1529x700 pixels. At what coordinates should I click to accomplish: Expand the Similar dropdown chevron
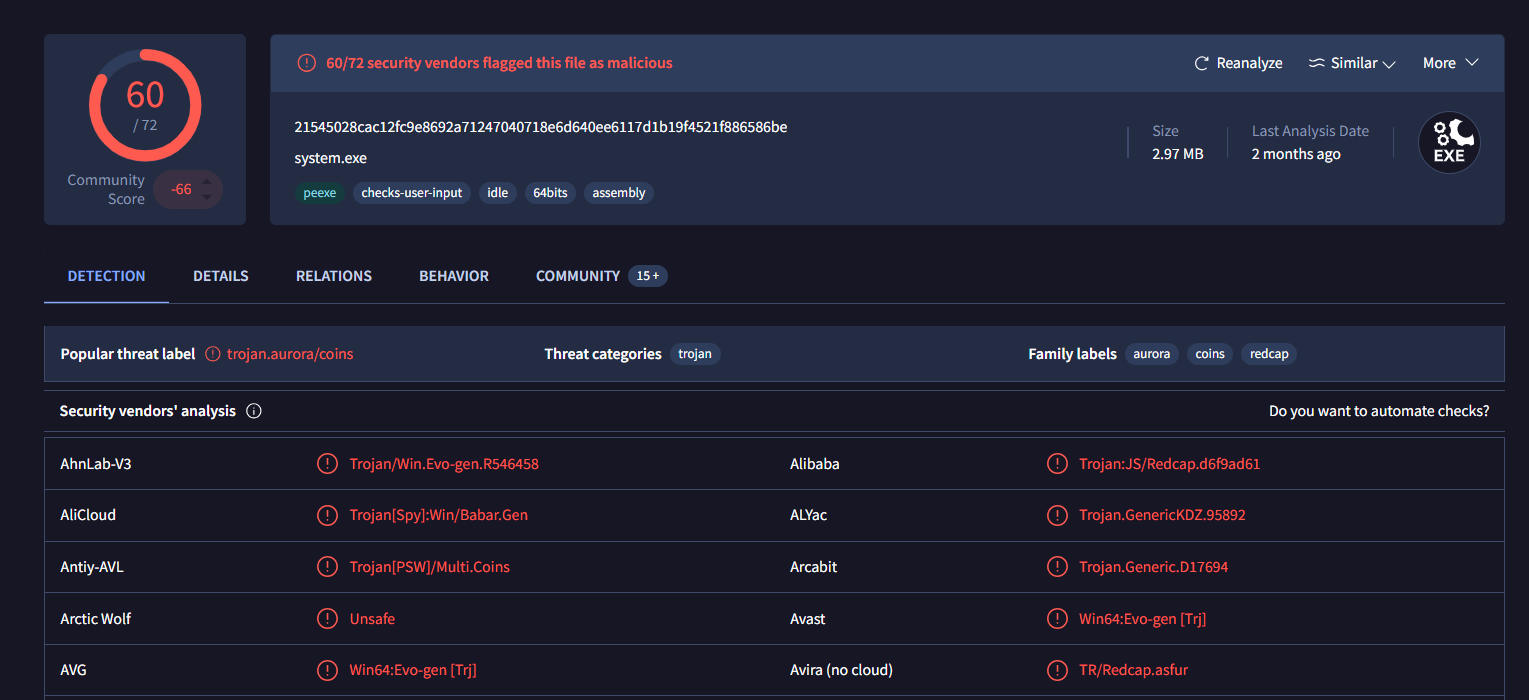pos(1388,64)
